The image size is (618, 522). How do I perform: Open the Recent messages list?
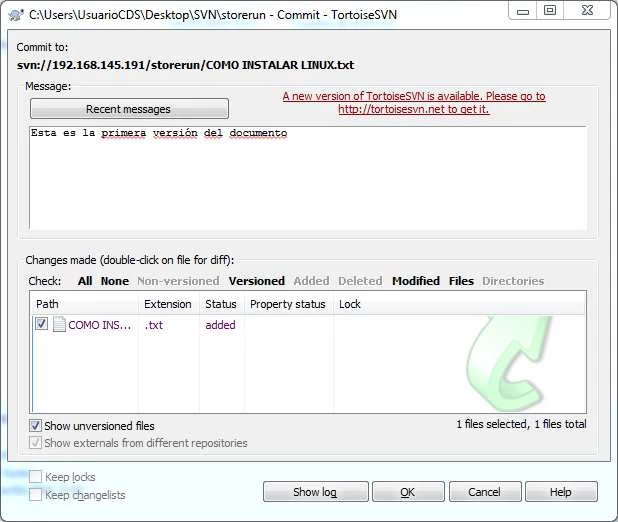point(129,109)
